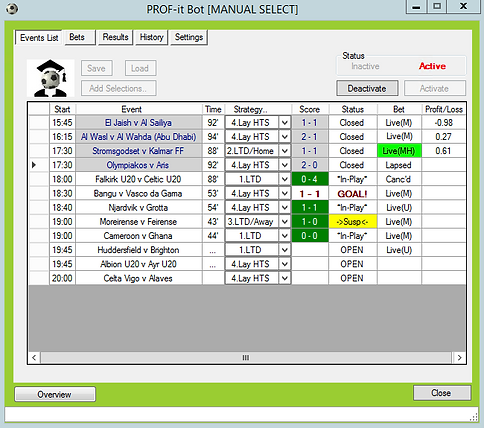Click the horizontal scrollbar thumb
The width and height of the screenshot is (484, 428).
point(246,358)
